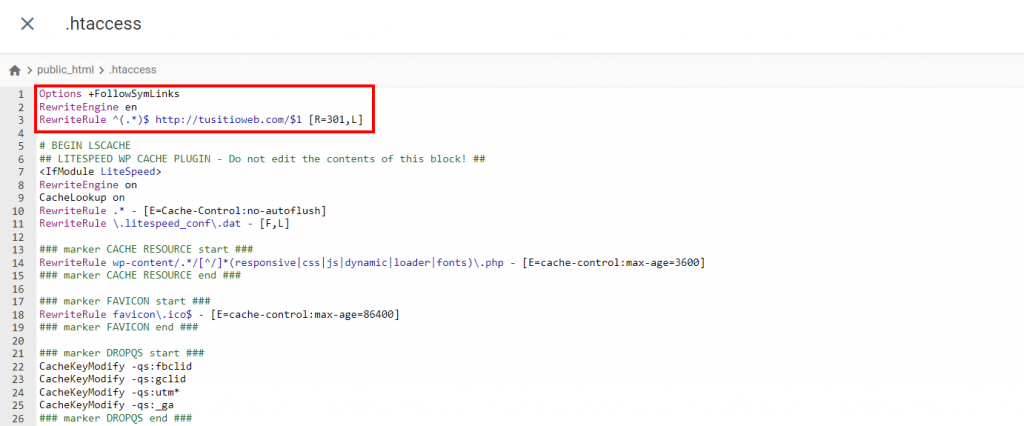Screen dimensions: 1024x426
Task: Click 'marker FAVICON end' comment
Action: coord(119,327)
